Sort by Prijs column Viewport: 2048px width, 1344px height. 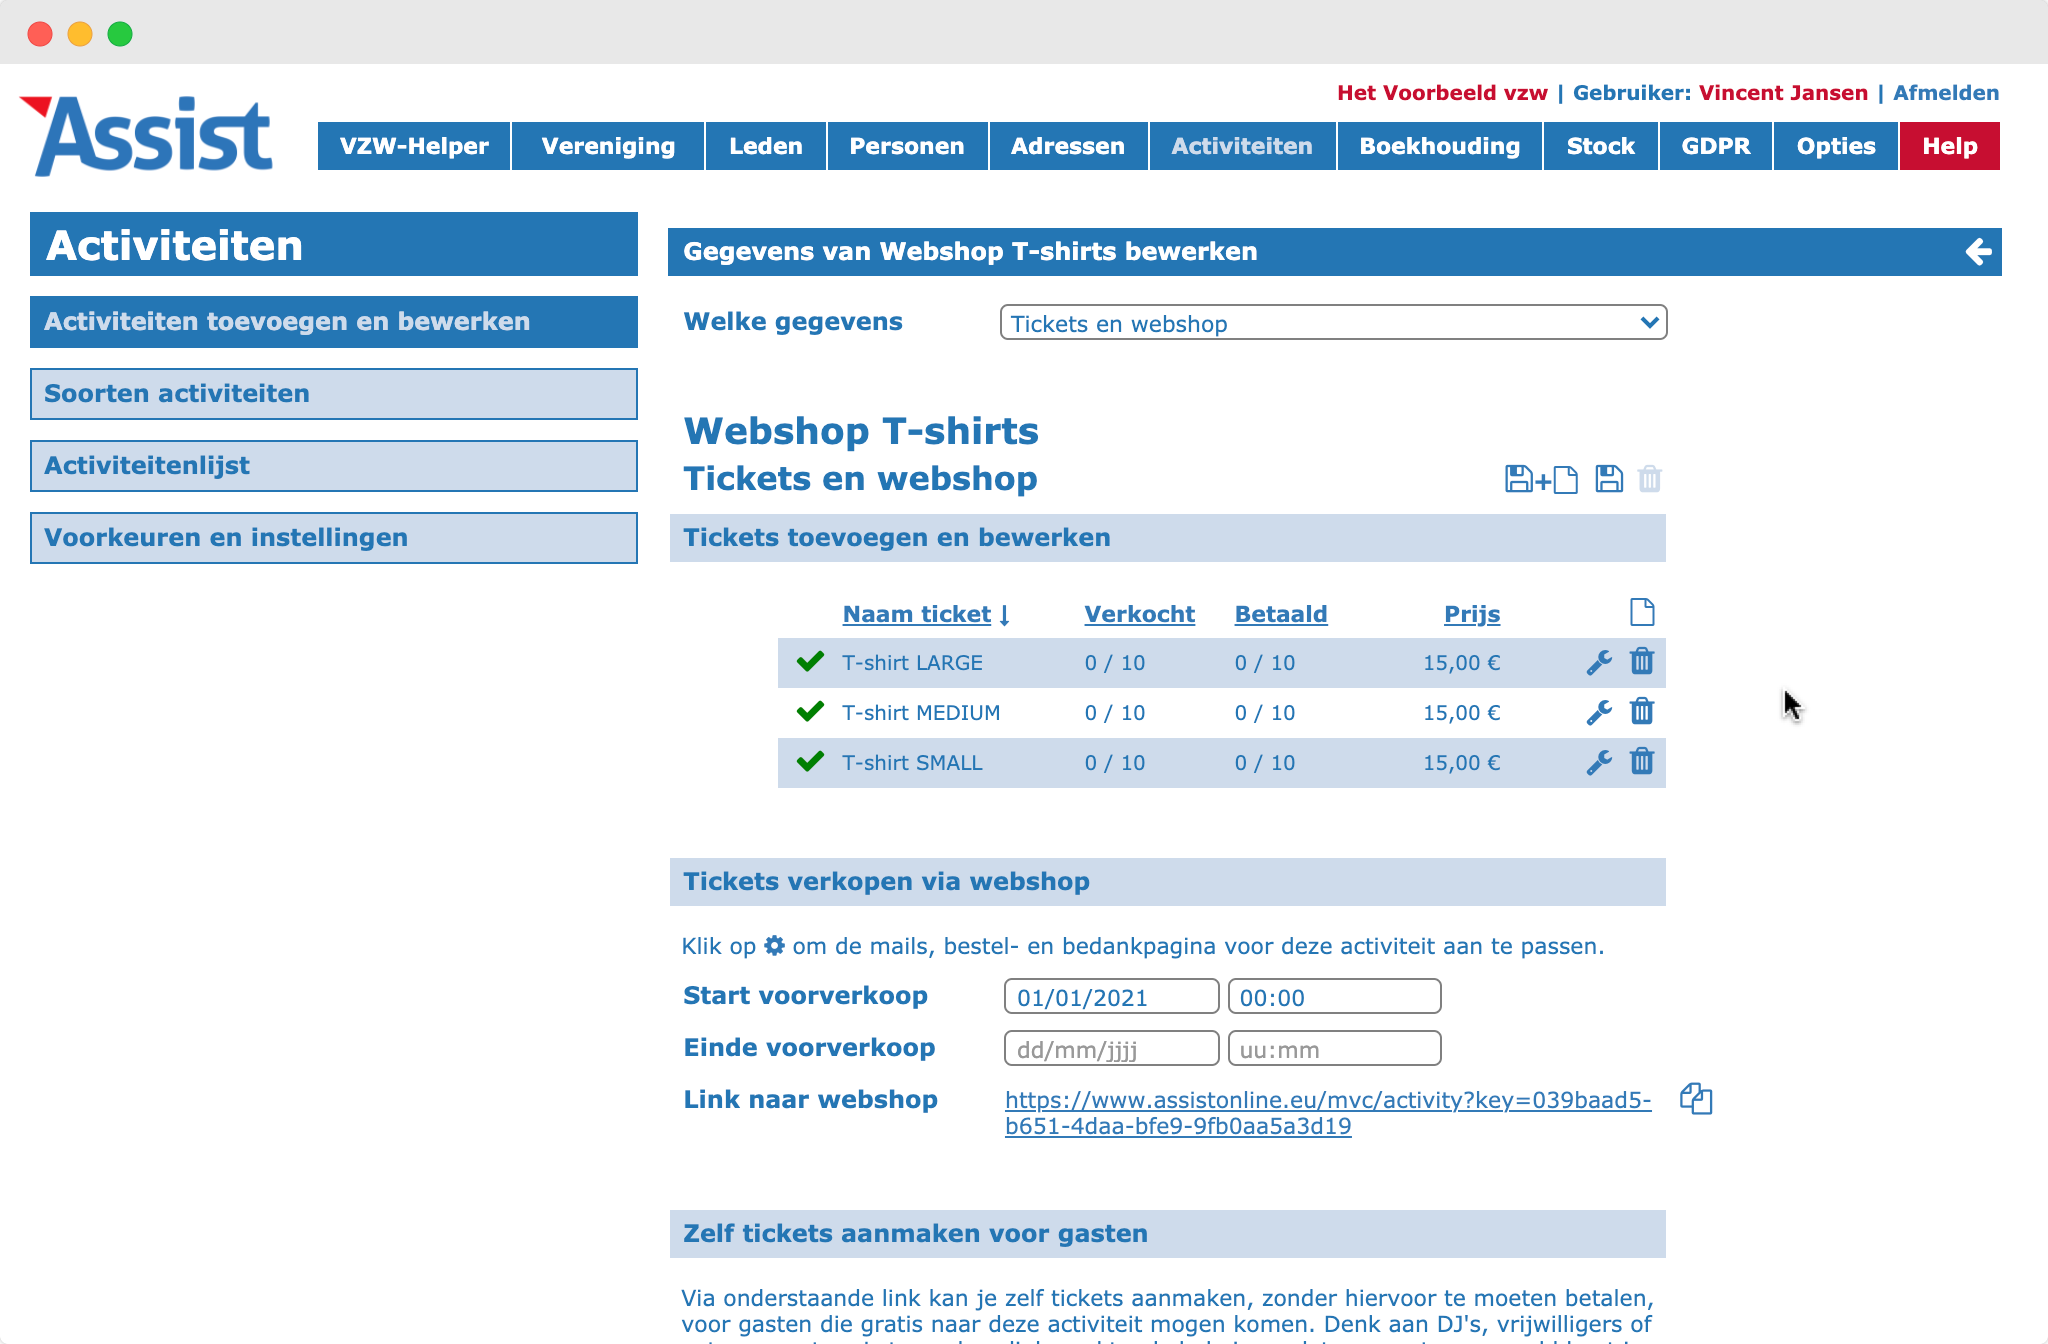pyautogui.click(x=1472, y=614)
